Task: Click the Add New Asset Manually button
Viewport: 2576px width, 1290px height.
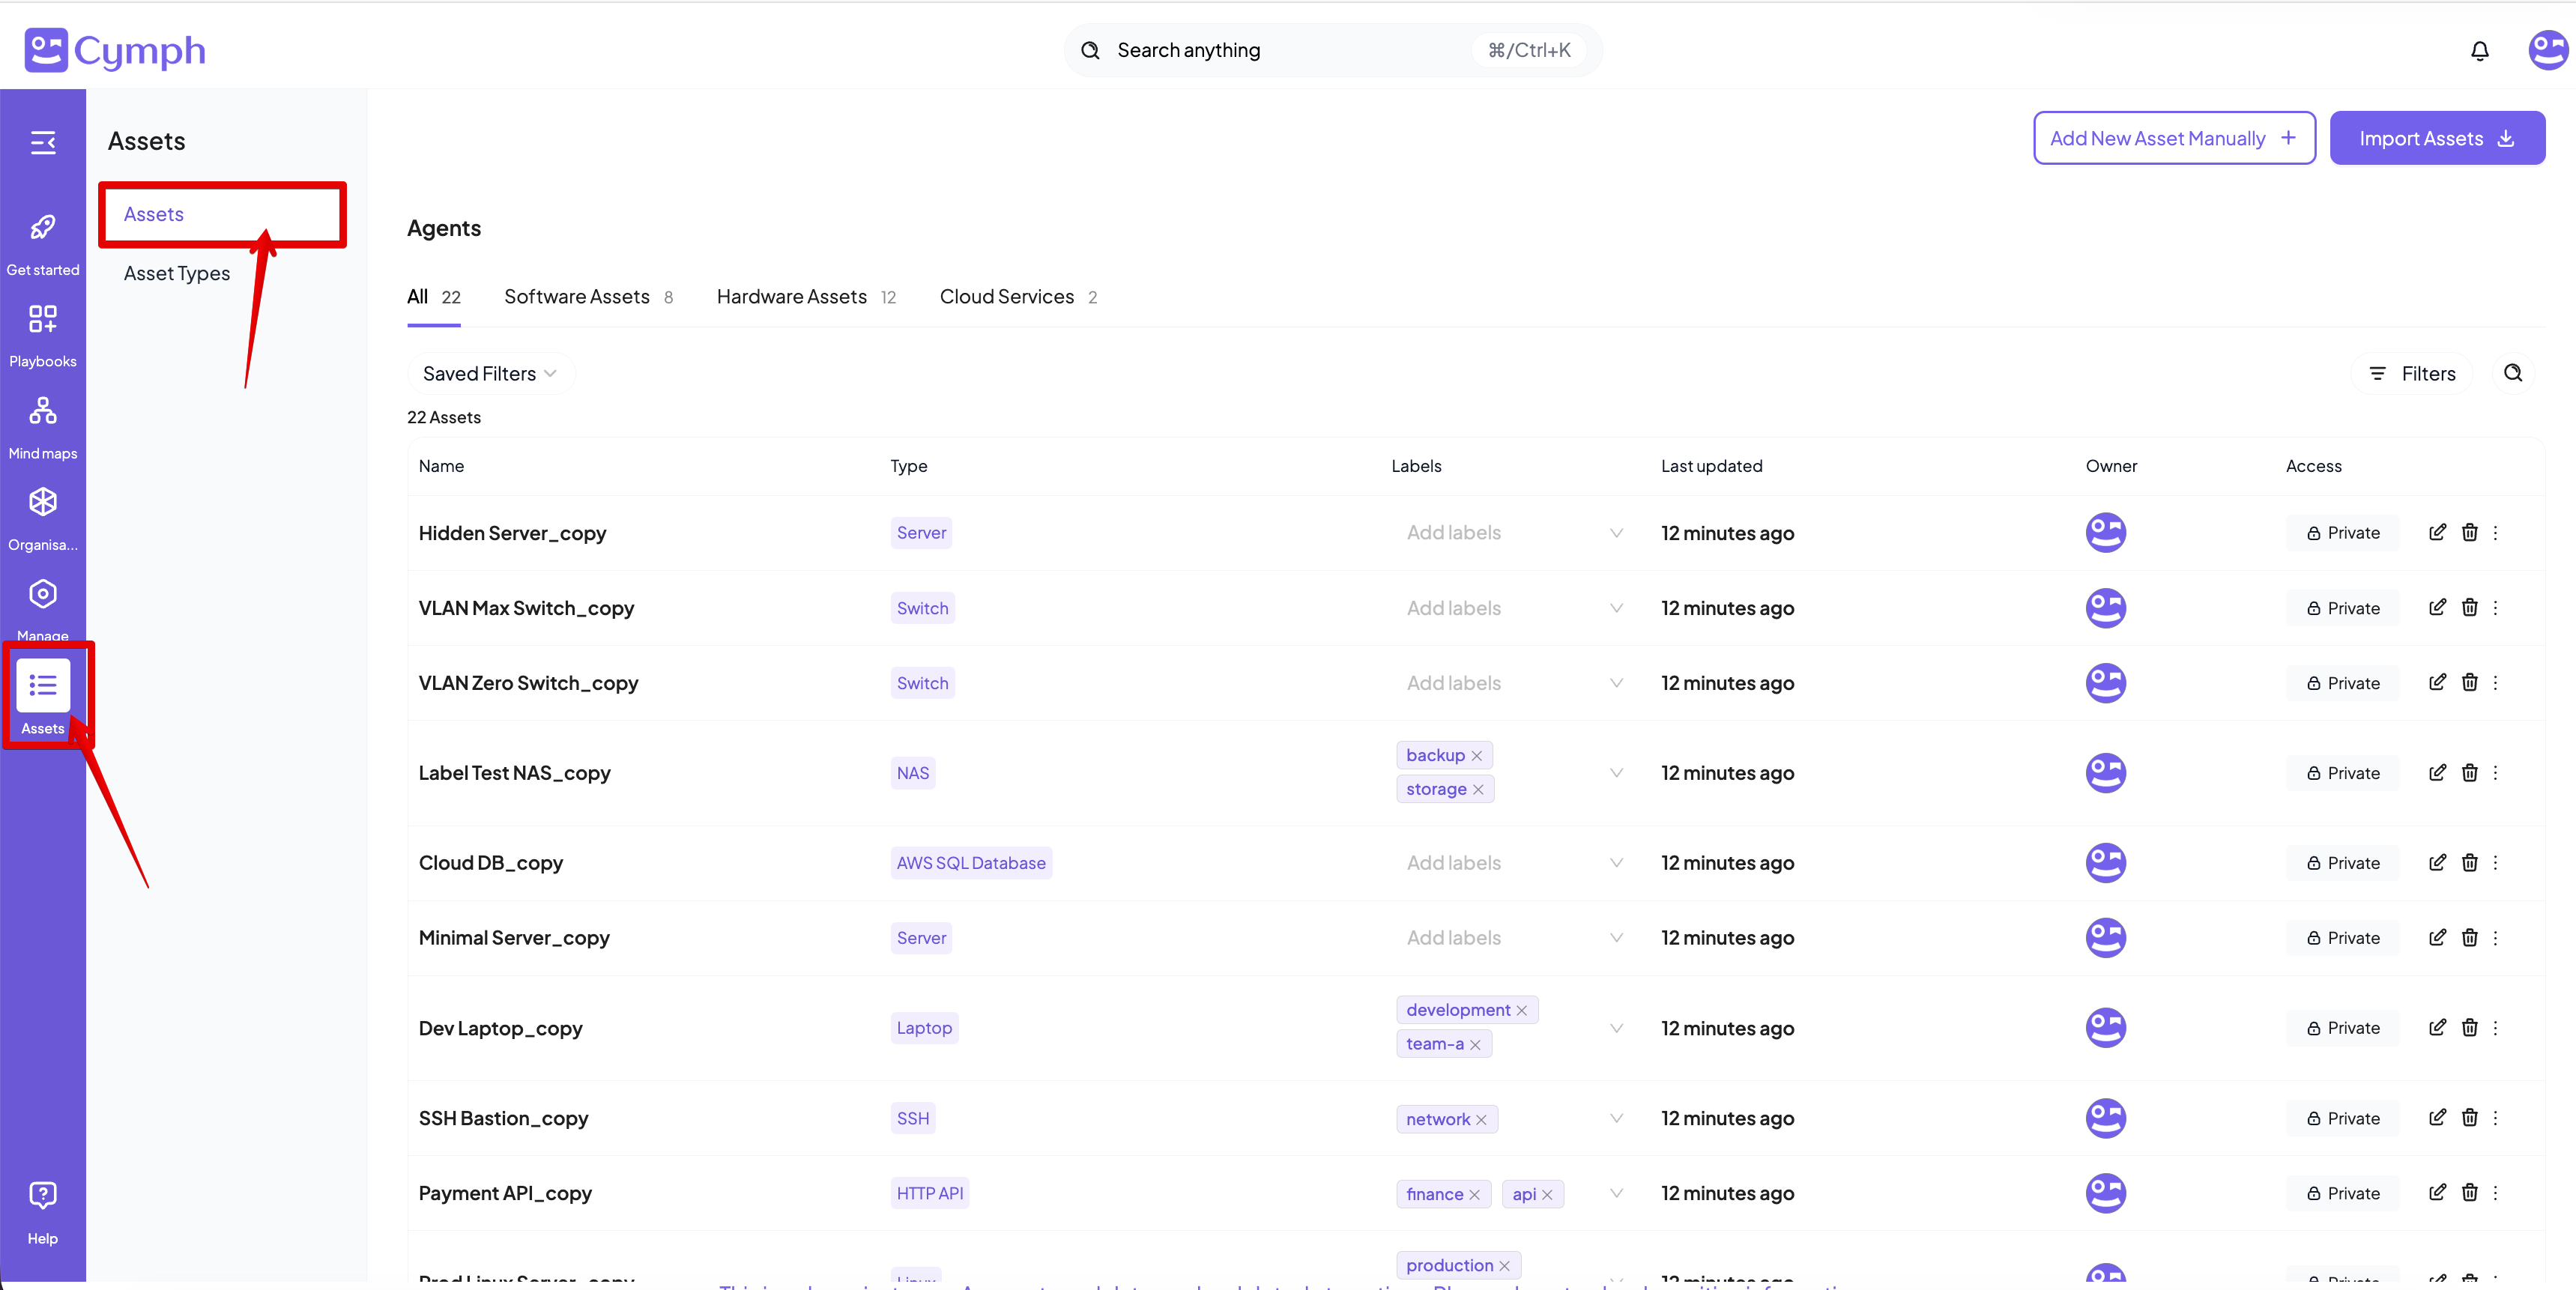Action: click(x=2174, y=138)
